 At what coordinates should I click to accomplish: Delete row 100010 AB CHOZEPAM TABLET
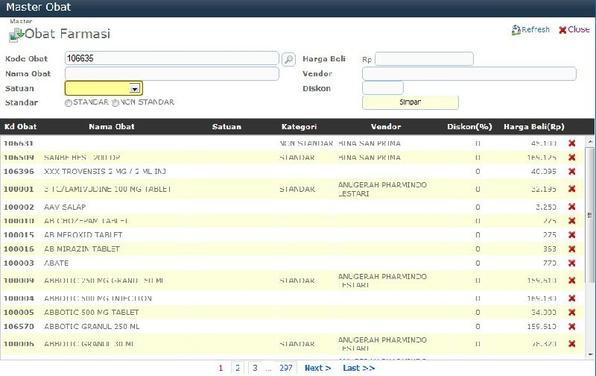click(572, 221)
